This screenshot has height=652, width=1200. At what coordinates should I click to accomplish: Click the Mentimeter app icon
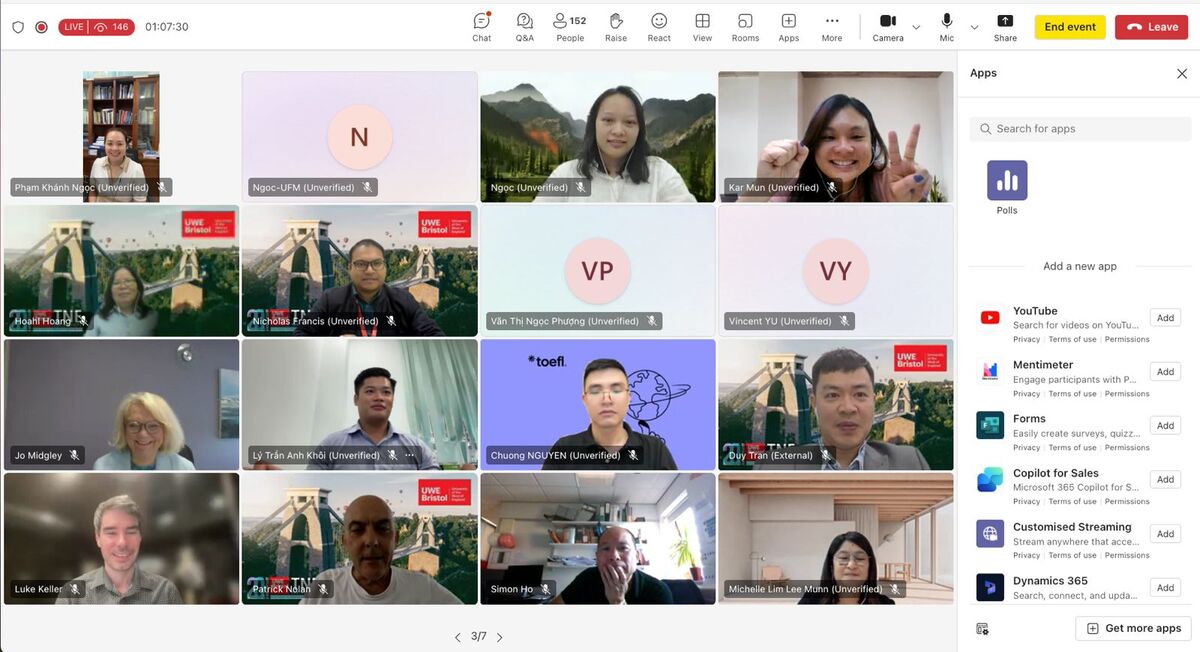point(990,372)
